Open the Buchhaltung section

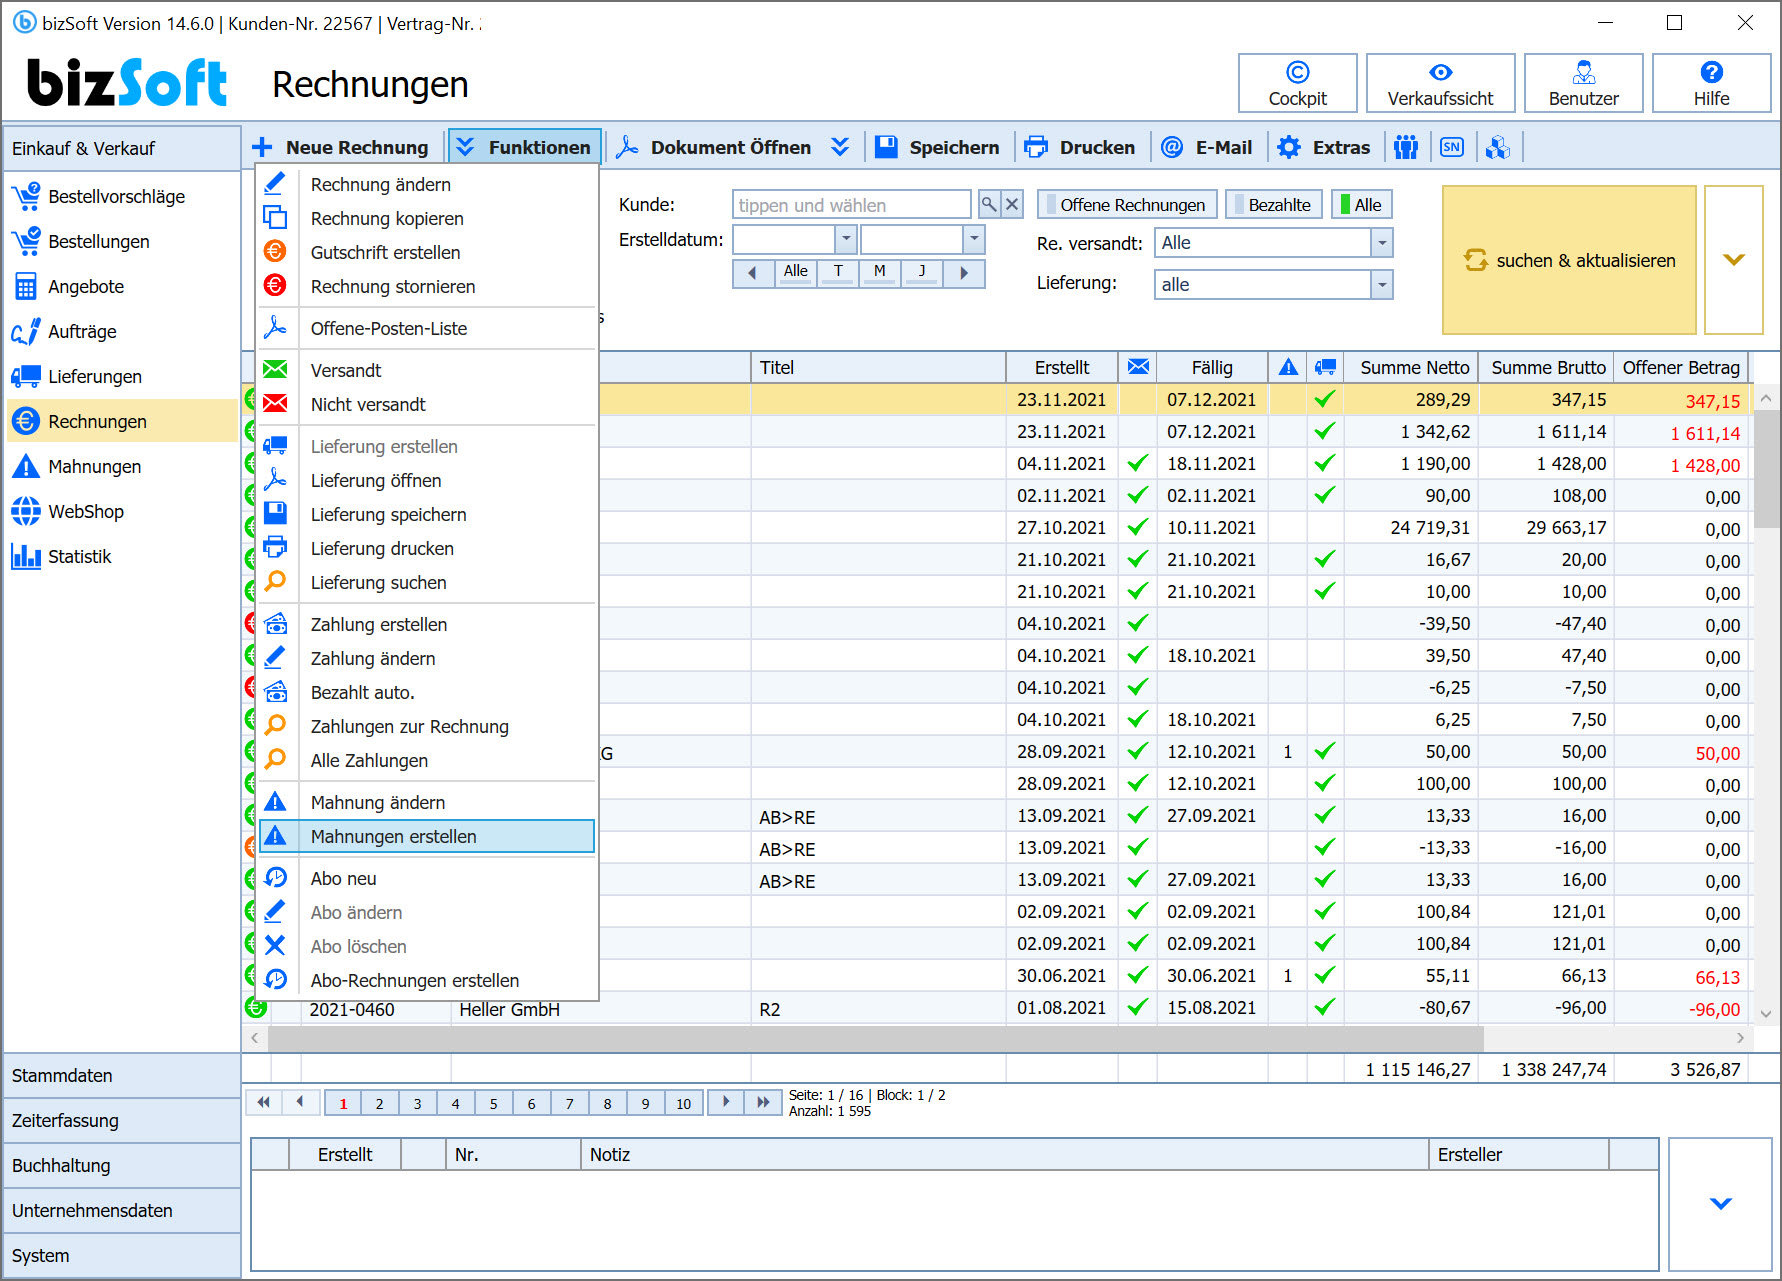(x=121, y=1166)
